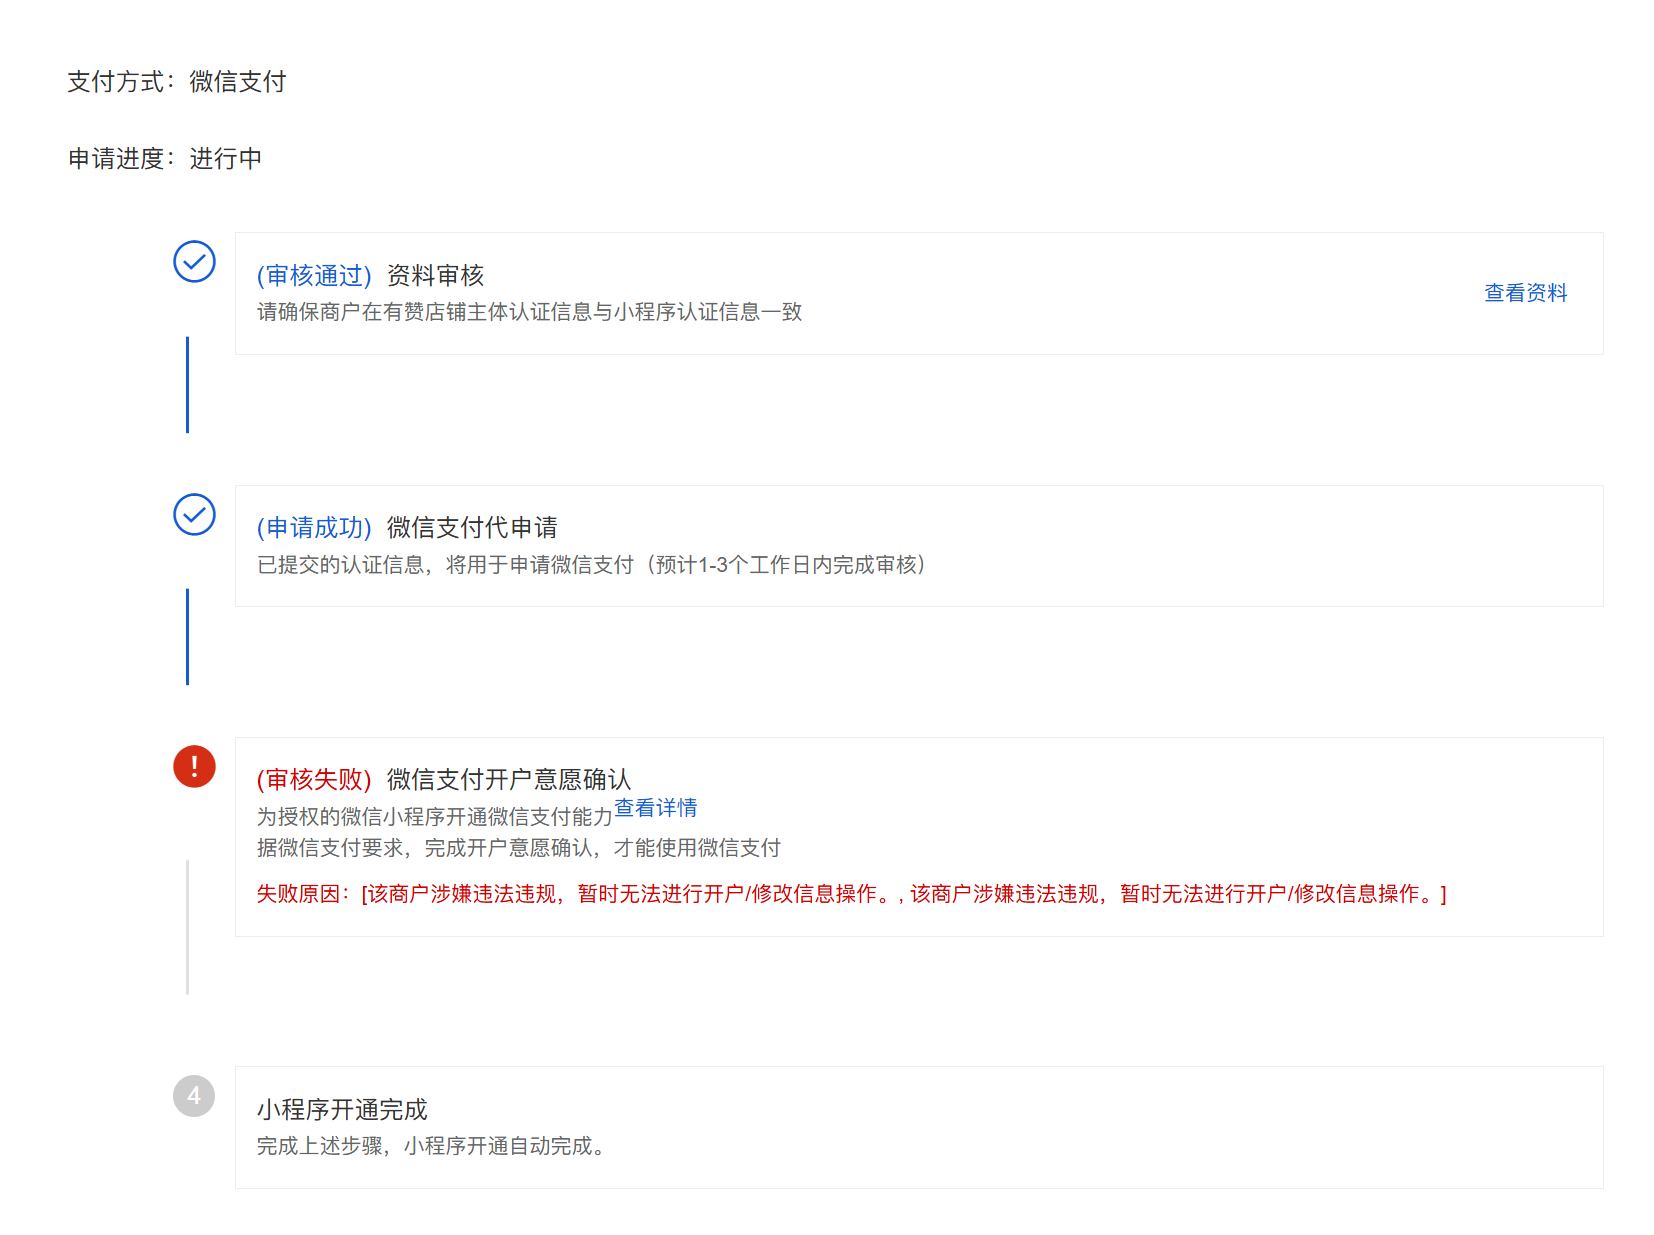The height and width of the screenshot is (1235, 1654).
Task: Click the 完成上述步骤，小程序开通自动完成 text
Action: (432, 1146)
